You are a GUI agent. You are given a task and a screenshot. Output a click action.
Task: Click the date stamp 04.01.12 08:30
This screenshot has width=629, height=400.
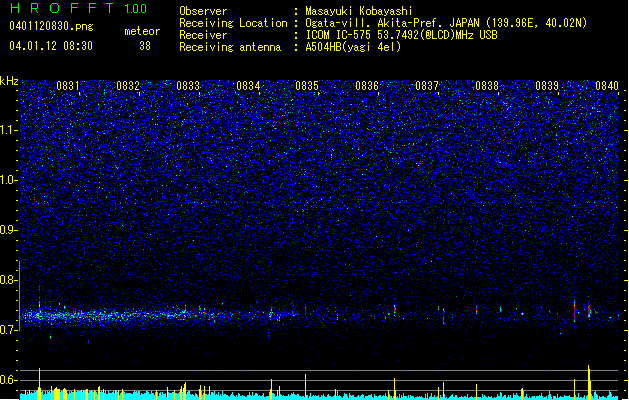[51, 46]
